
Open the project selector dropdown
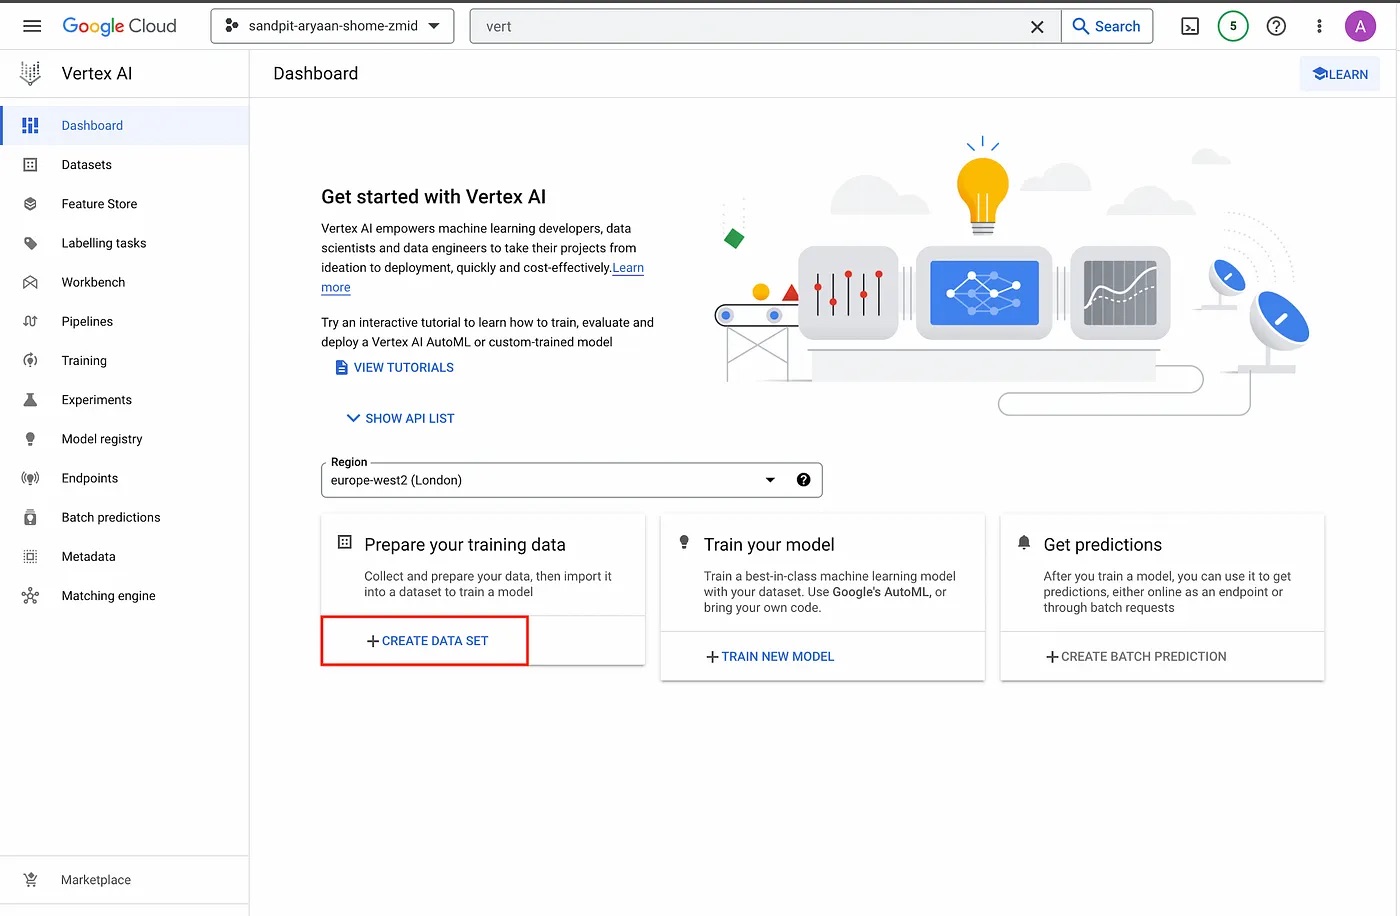click(x=332, y=26)
